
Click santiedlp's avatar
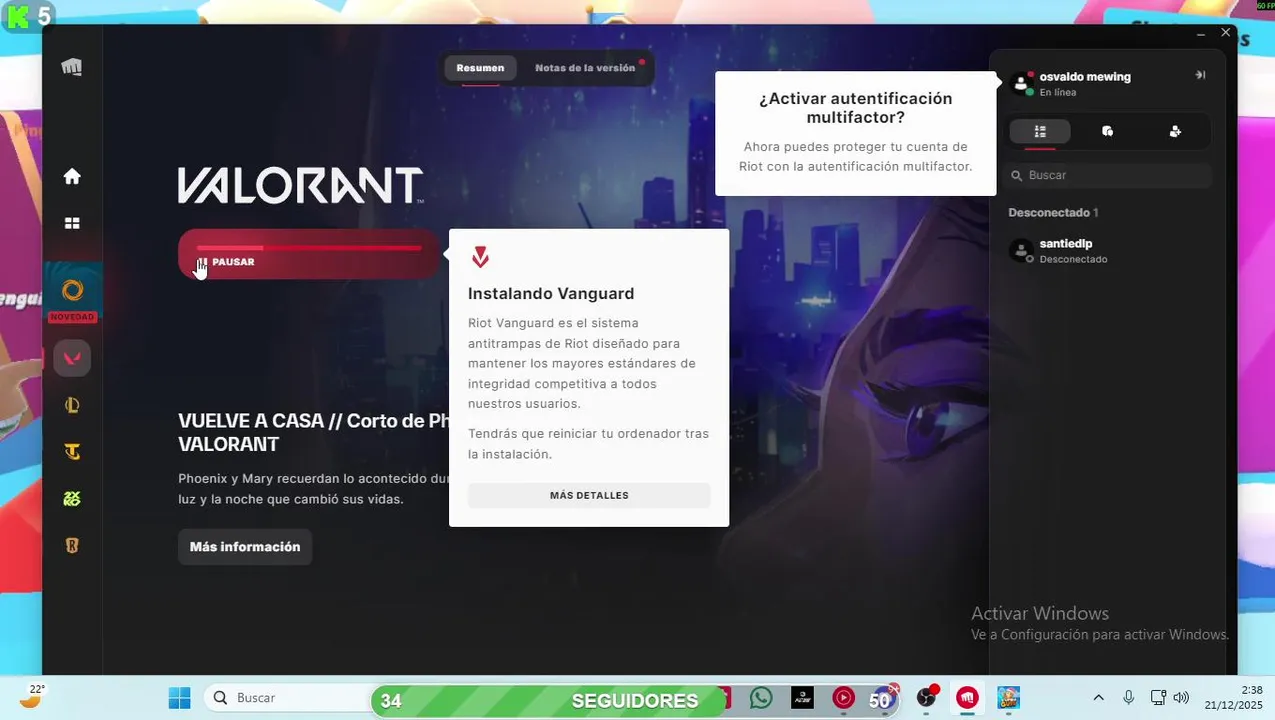pos(1021,251)
